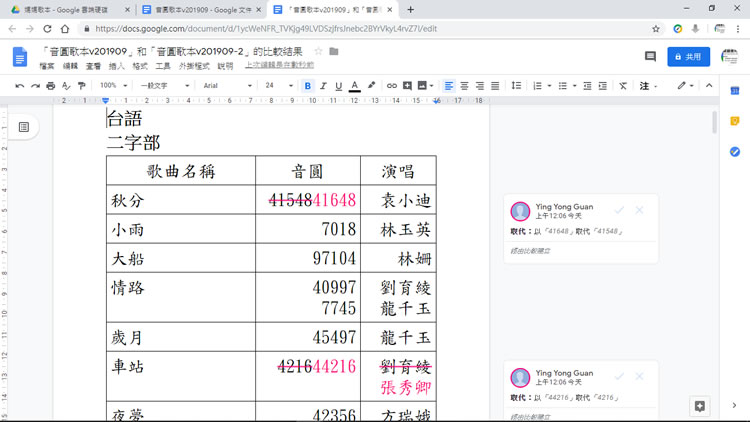Viewport: 750px width, 422px height.
Task: Expand the 100% zoom dropdown
Action: point(113,86)
